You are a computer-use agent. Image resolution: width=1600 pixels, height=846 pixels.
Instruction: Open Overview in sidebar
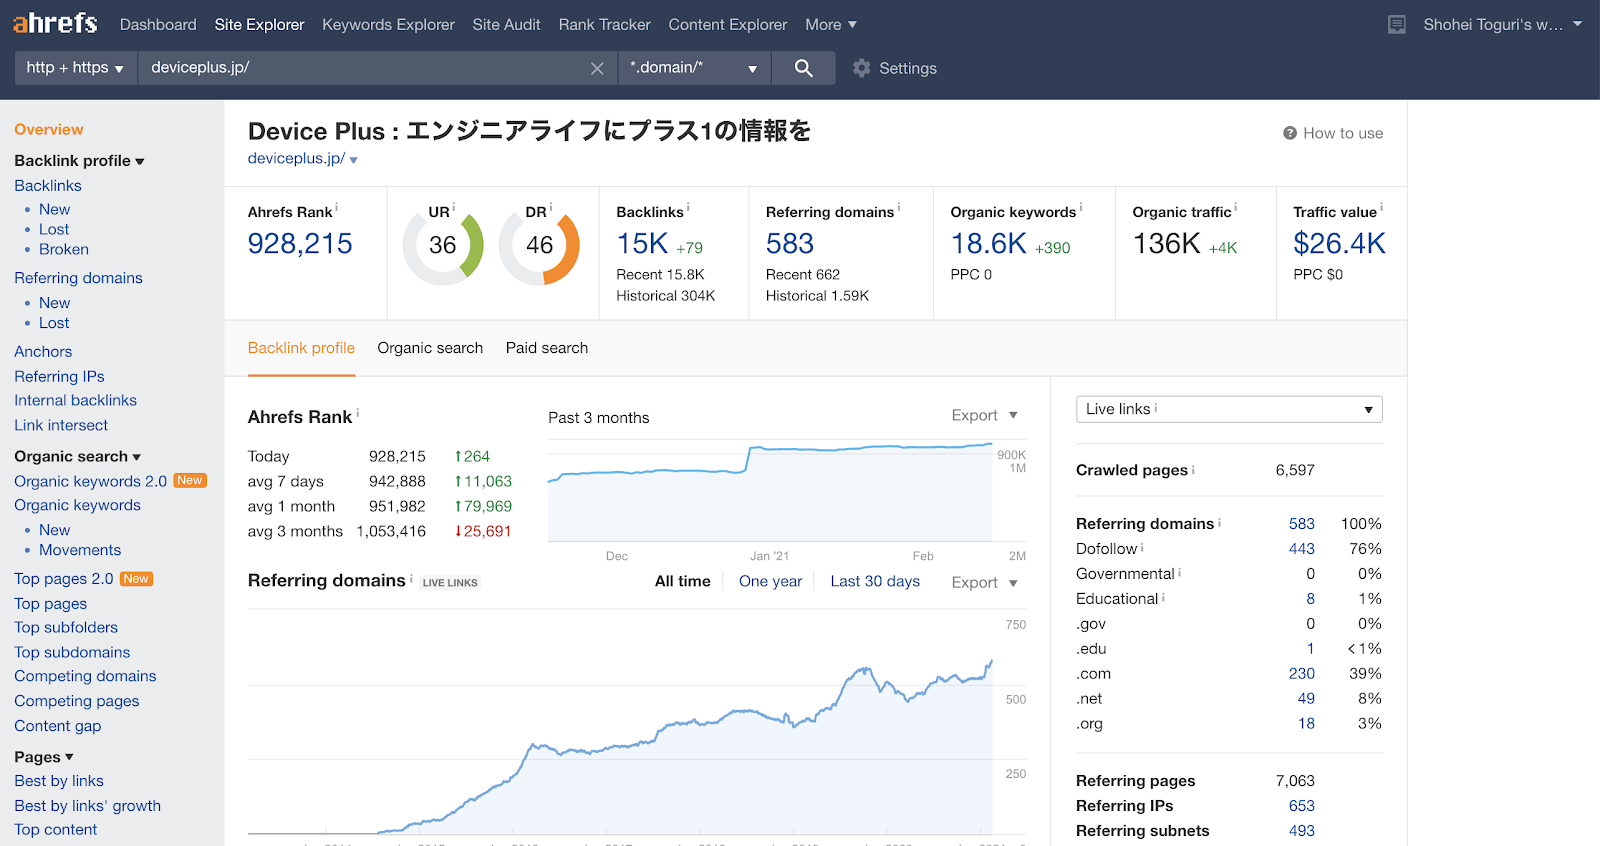49,129
